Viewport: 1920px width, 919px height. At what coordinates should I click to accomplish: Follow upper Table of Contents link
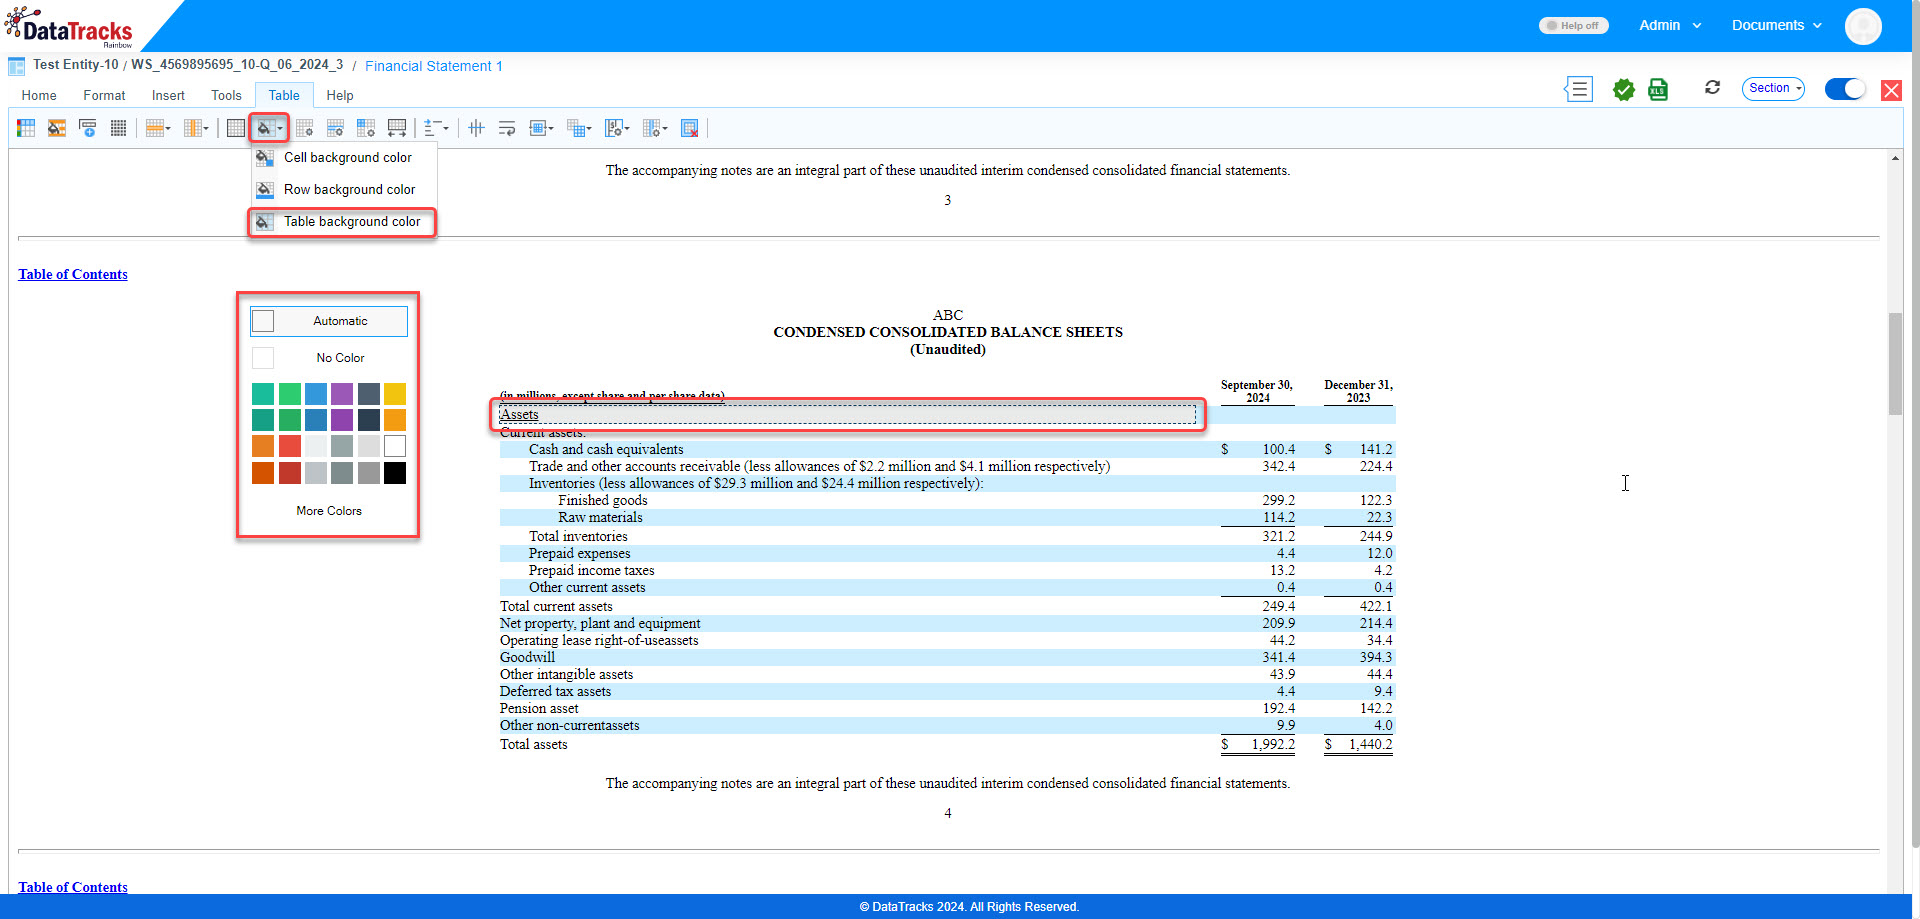click(x=73, y=275)
